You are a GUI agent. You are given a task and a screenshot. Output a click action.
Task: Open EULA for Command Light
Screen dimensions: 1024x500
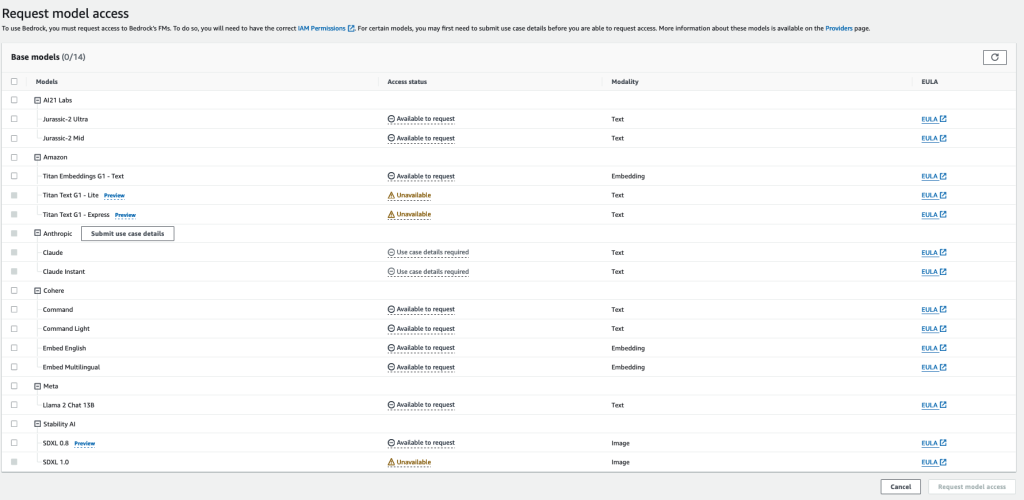coord(934,329)
